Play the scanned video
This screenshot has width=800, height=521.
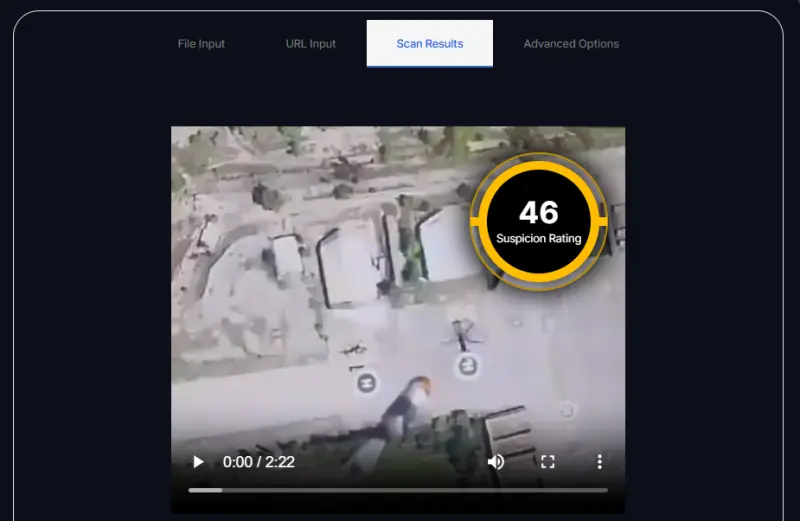click(198, 462)
